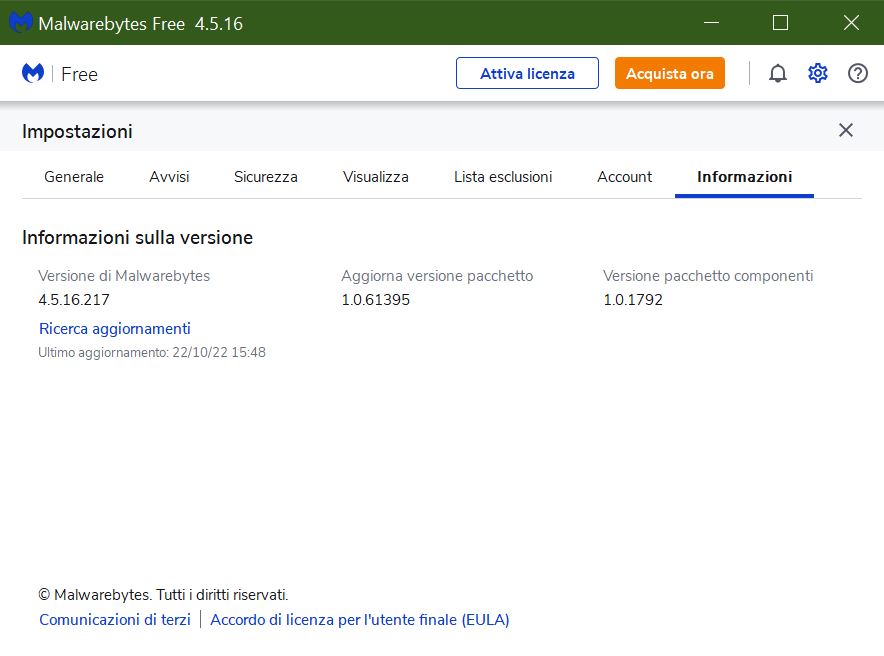
Task: Click the copyright Tutti i diritti riservati text
Action: 163,595
